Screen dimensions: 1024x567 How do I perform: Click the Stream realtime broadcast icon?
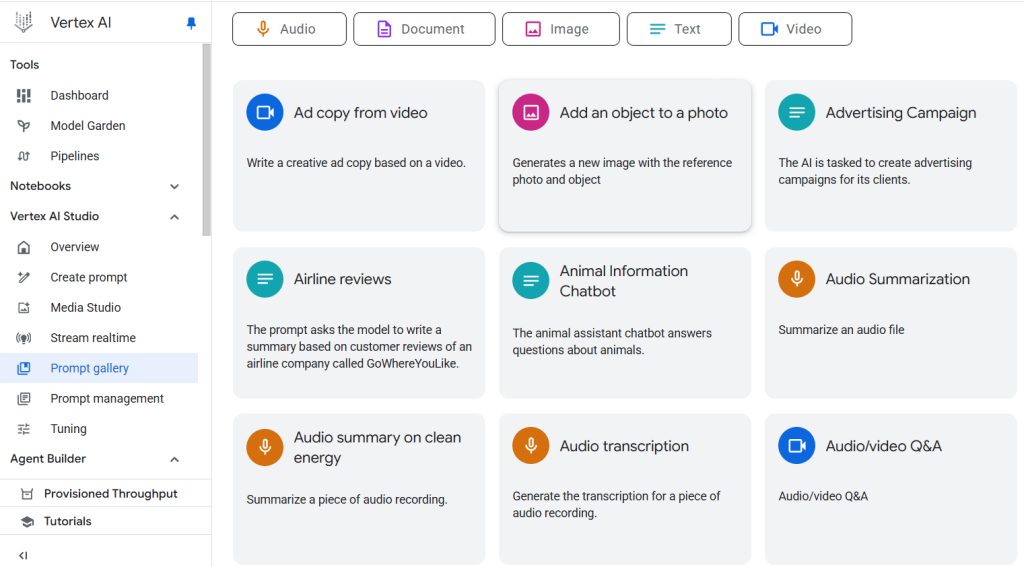pos(24,338)
